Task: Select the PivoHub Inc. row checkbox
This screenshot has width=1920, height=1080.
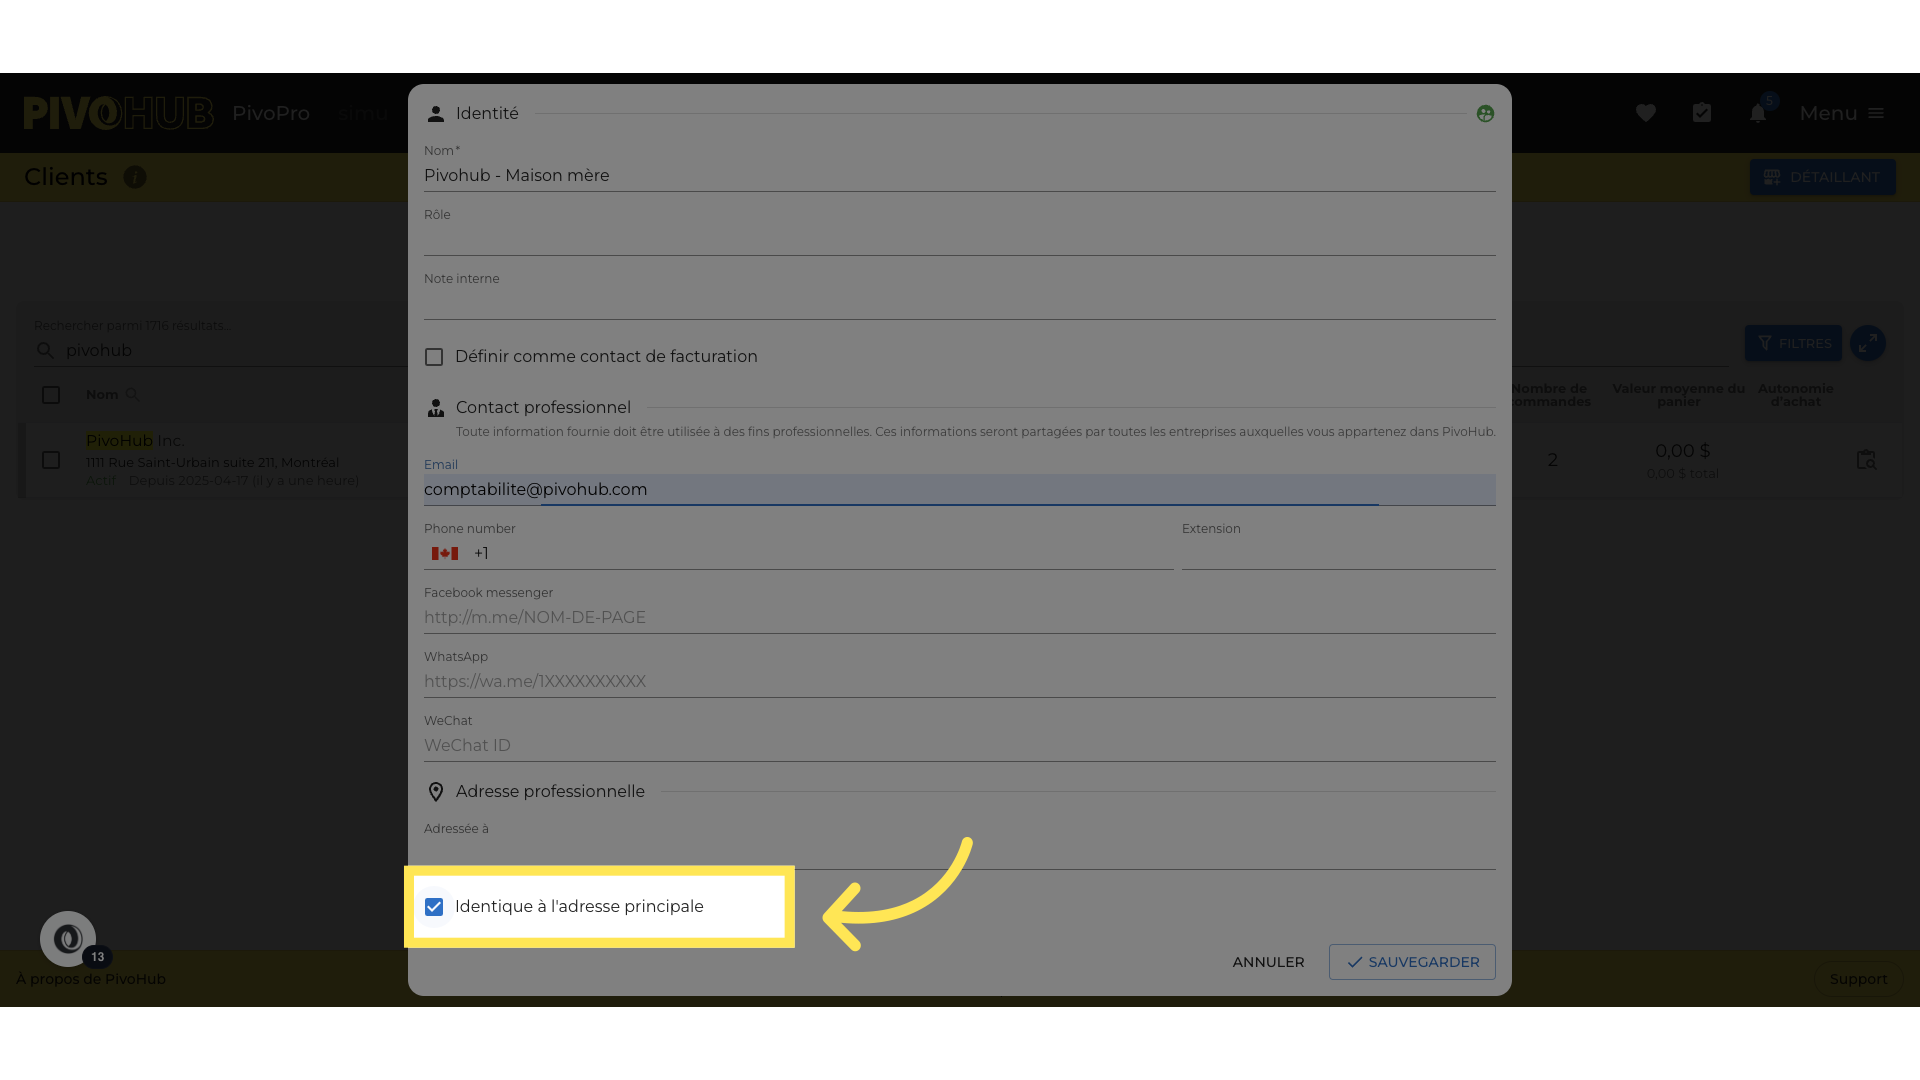Action: point(51,460)
